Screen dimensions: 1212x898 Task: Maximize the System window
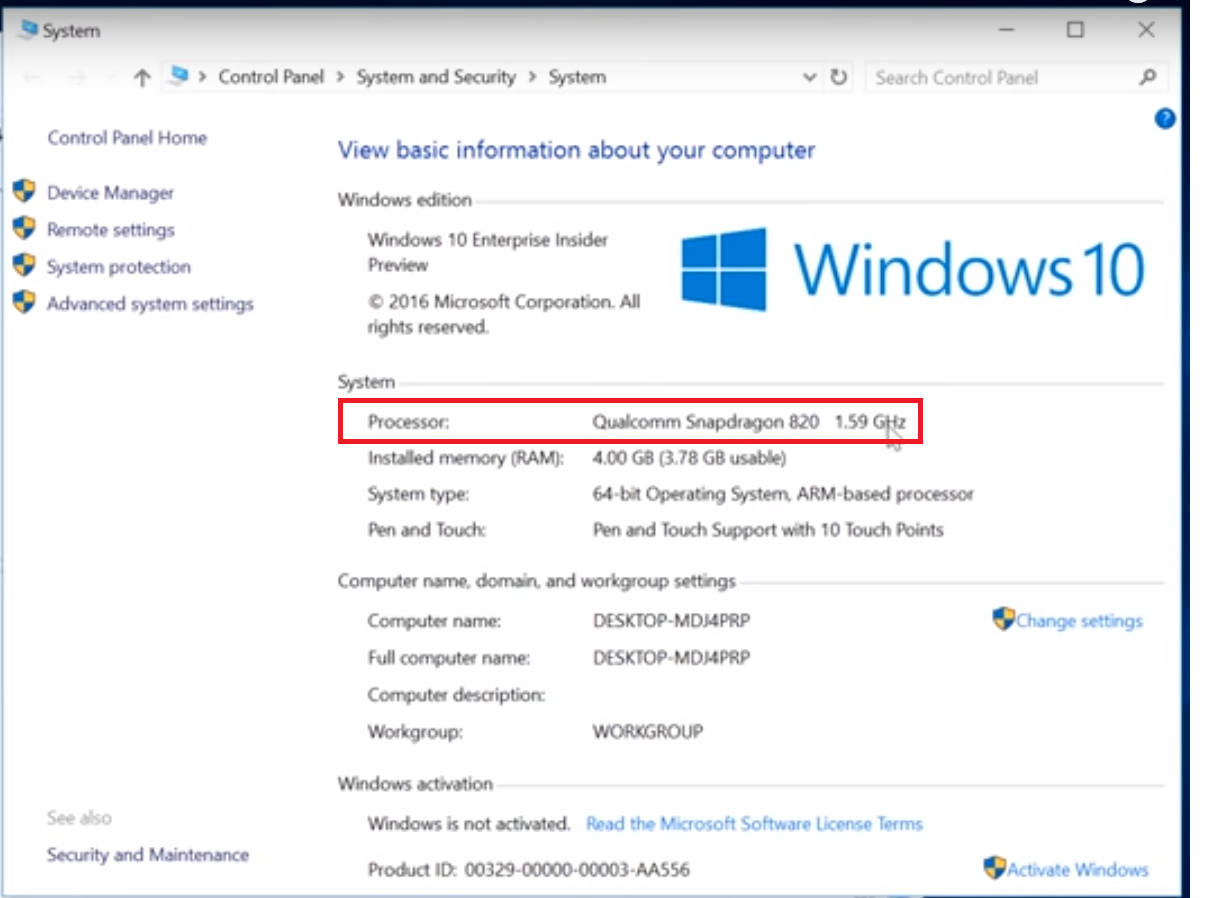coord(1075,30)
